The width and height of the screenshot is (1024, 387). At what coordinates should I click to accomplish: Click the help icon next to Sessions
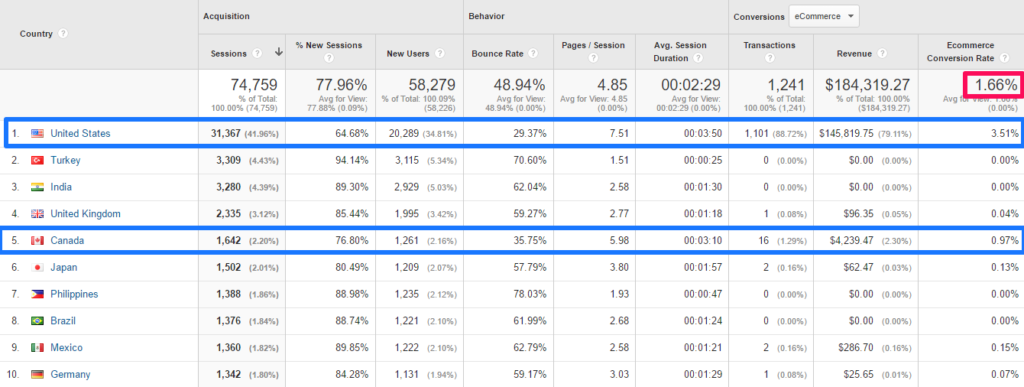tap(258, 54)
